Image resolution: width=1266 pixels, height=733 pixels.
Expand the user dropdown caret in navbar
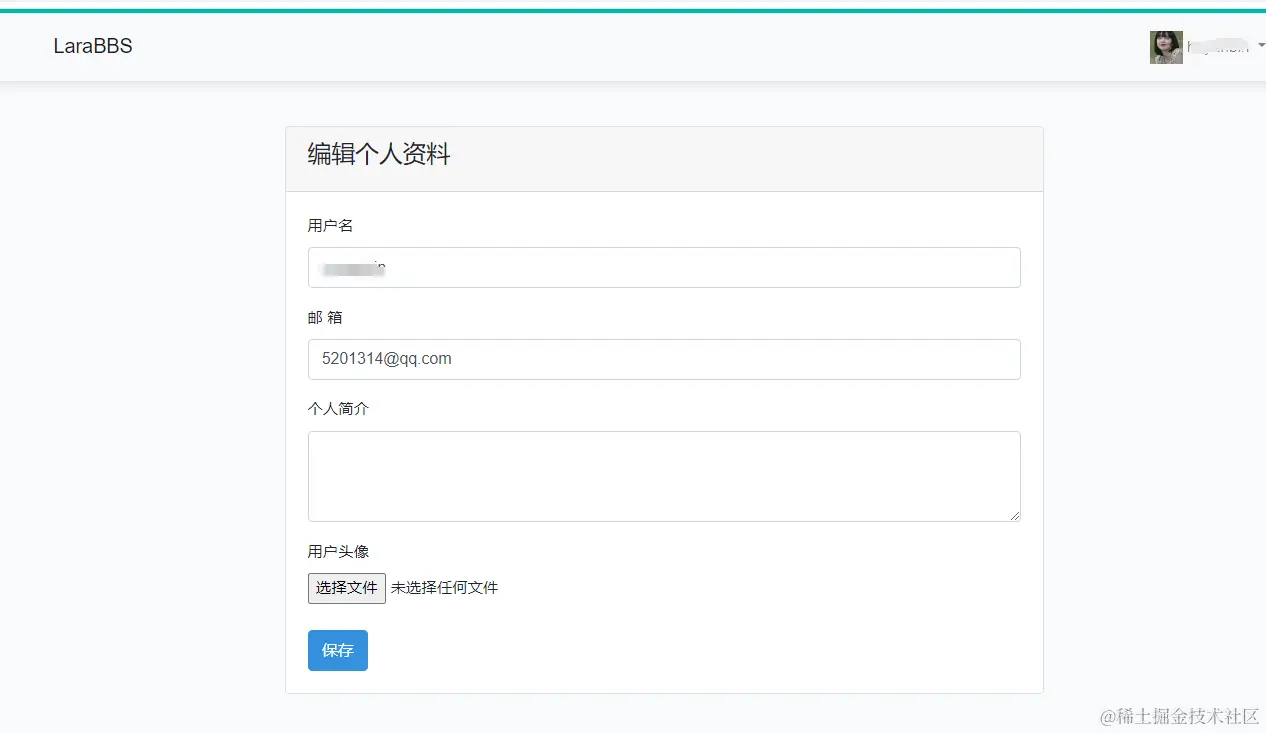coord(1261,47)
